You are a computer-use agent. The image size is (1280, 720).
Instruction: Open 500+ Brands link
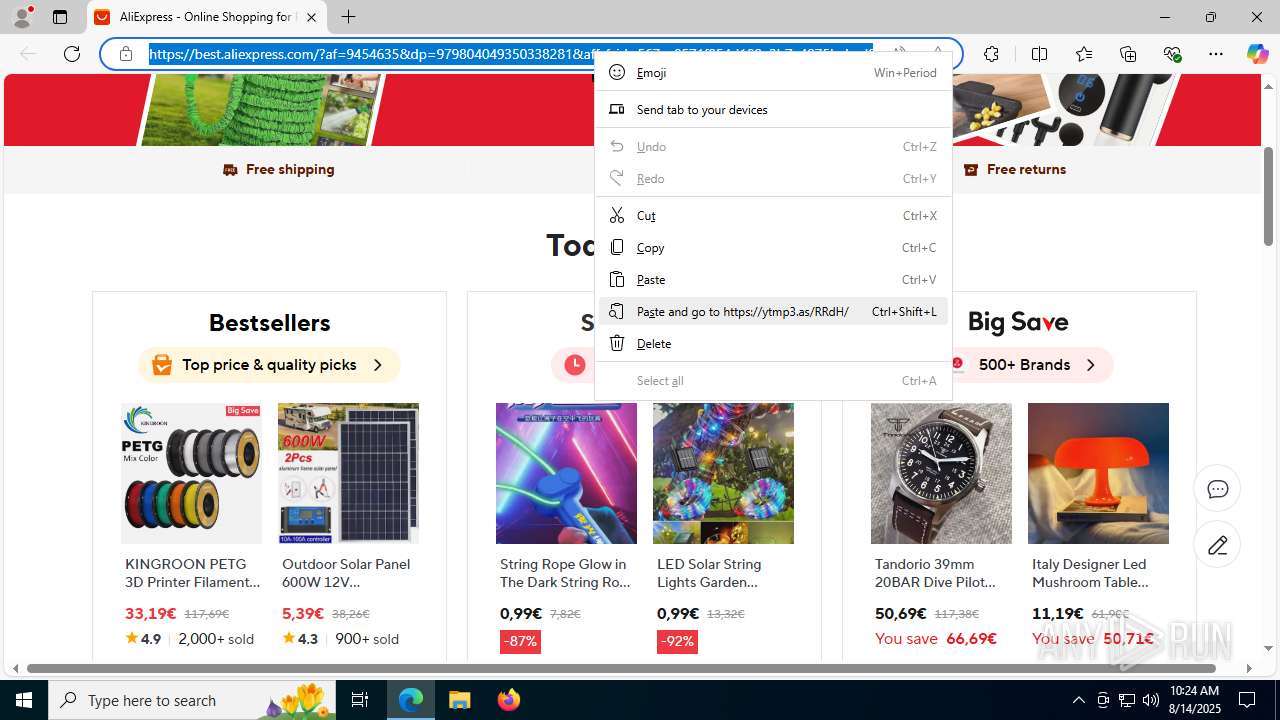tap(1024, 365)
